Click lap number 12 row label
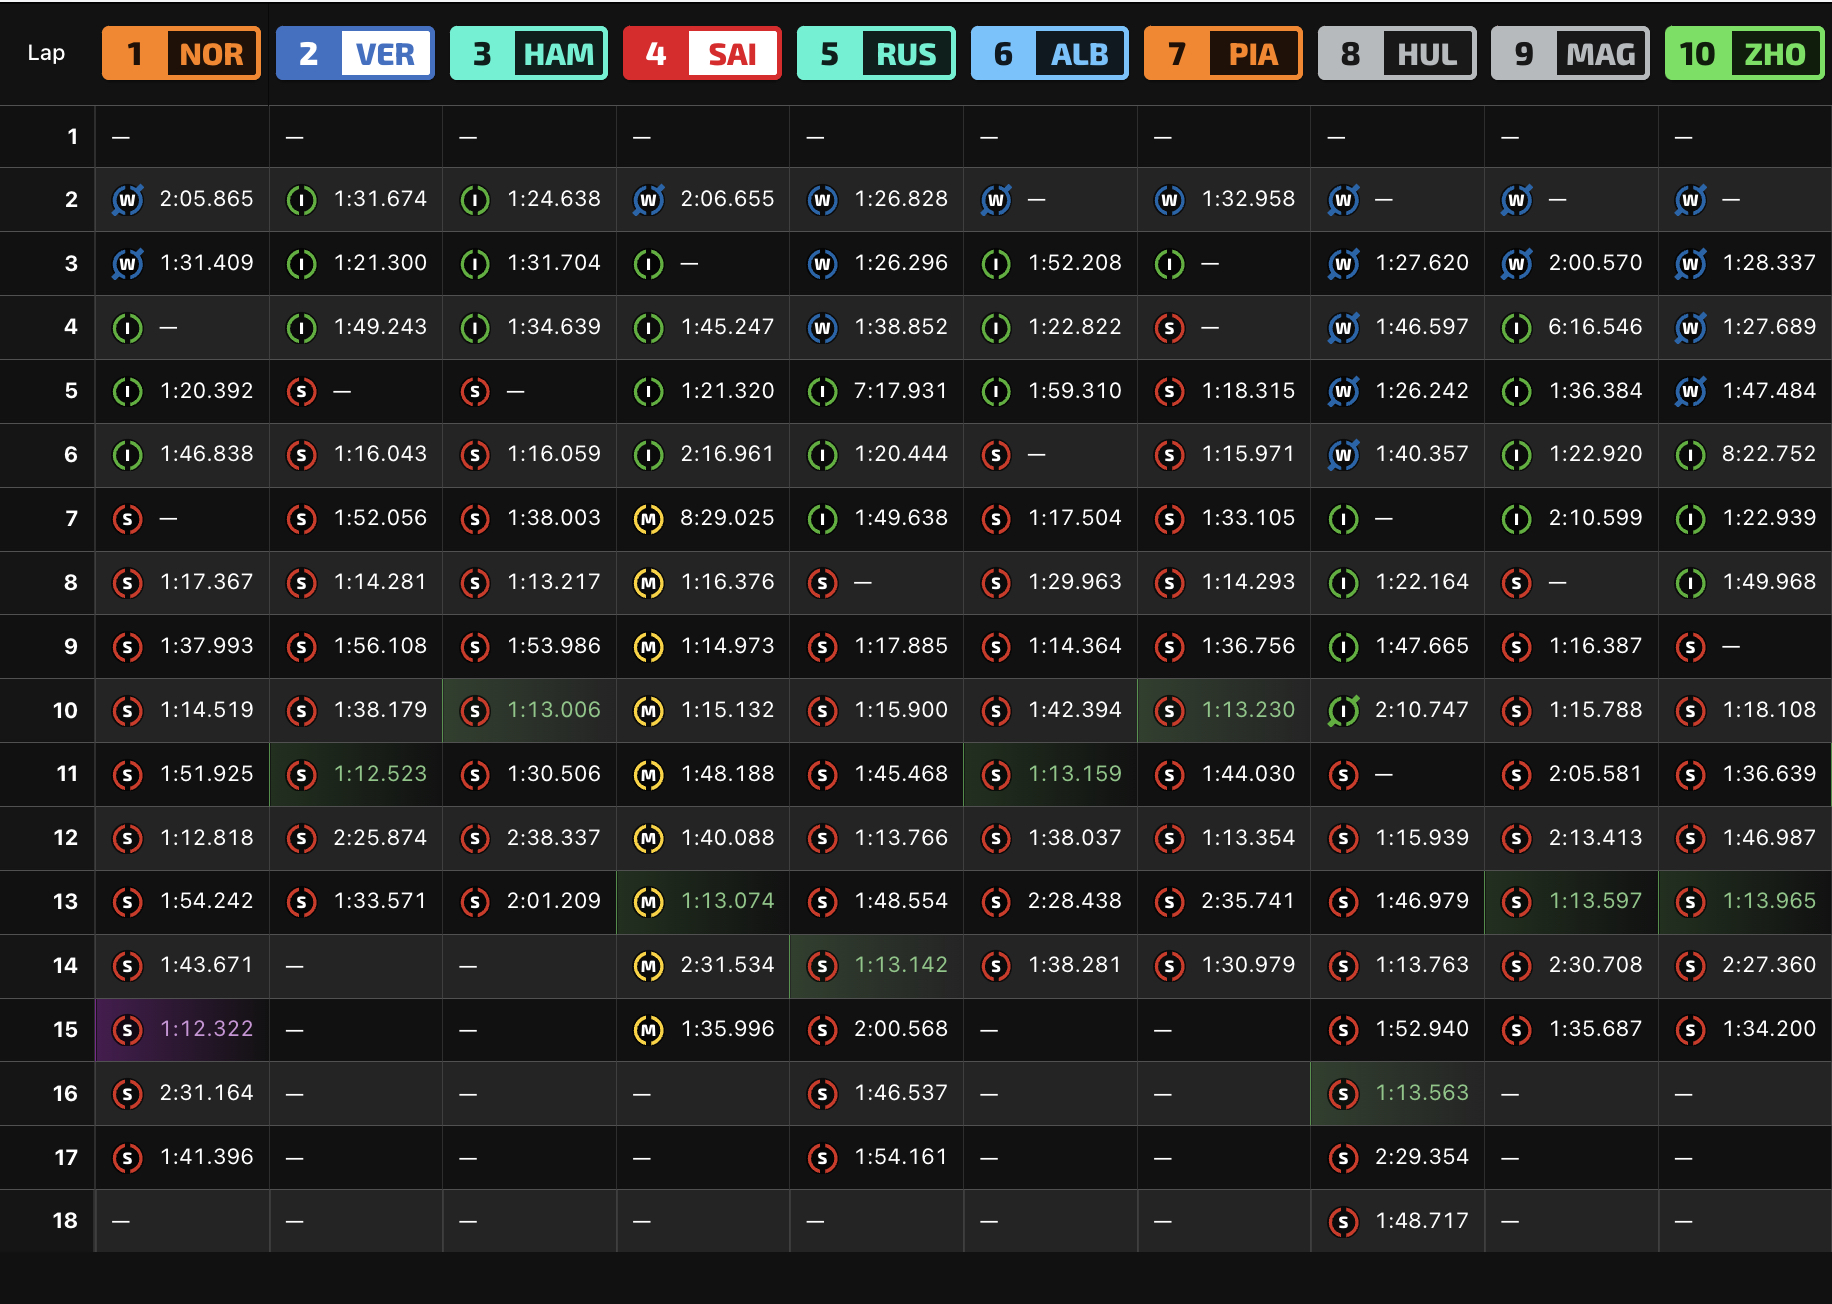Screen dimensions: 1832x1304 (65, 838)
